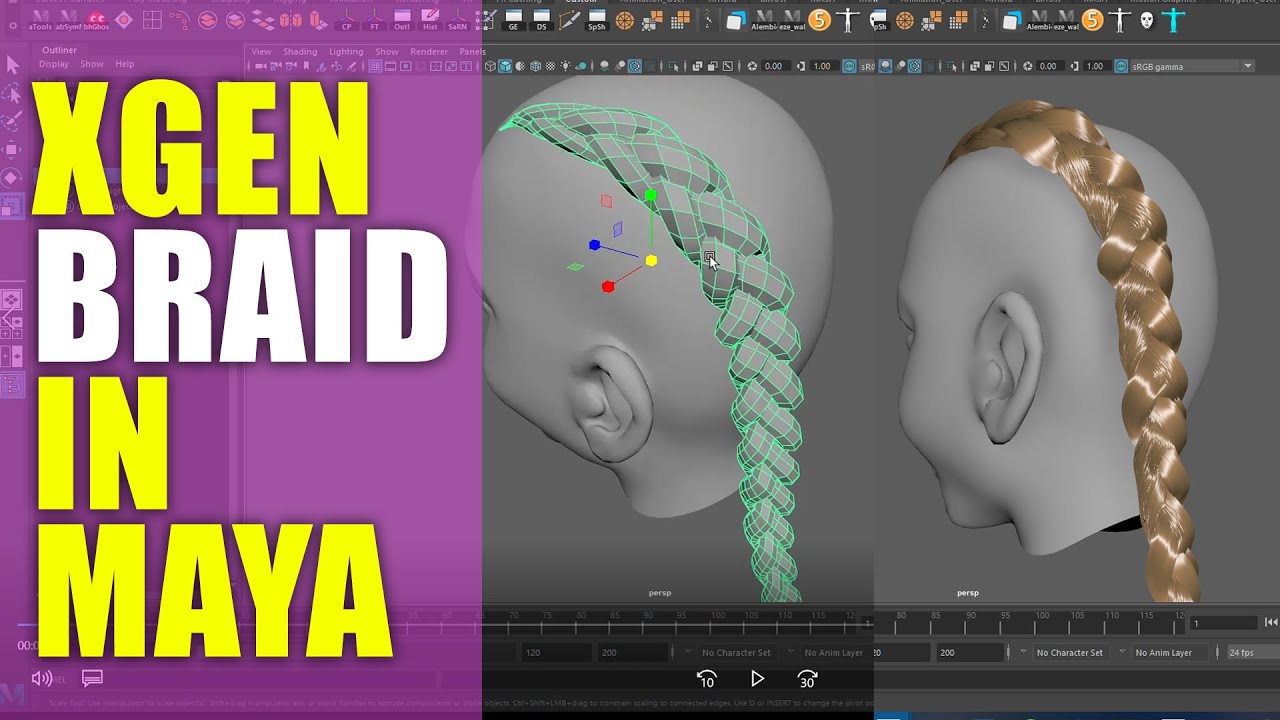
Task: Skip the video forward 30 seconds
Action: pos(807,679)
